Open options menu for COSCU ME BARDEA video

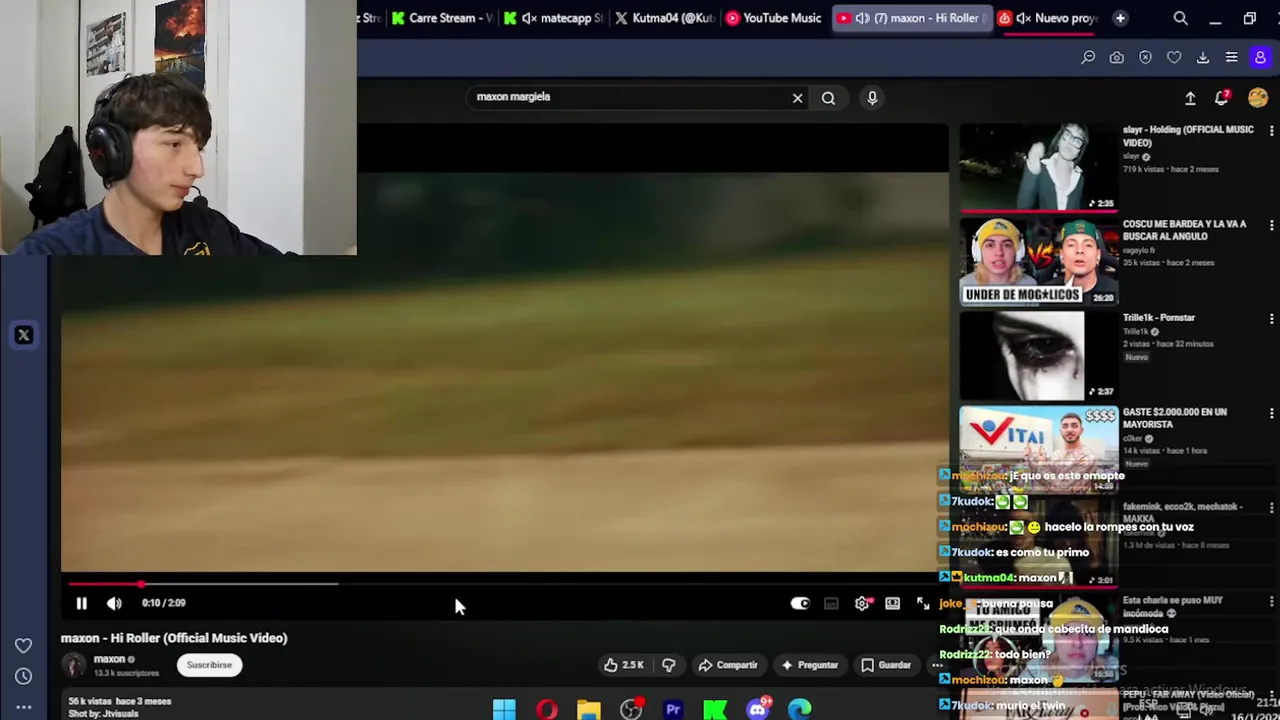tap(1271, 225)
